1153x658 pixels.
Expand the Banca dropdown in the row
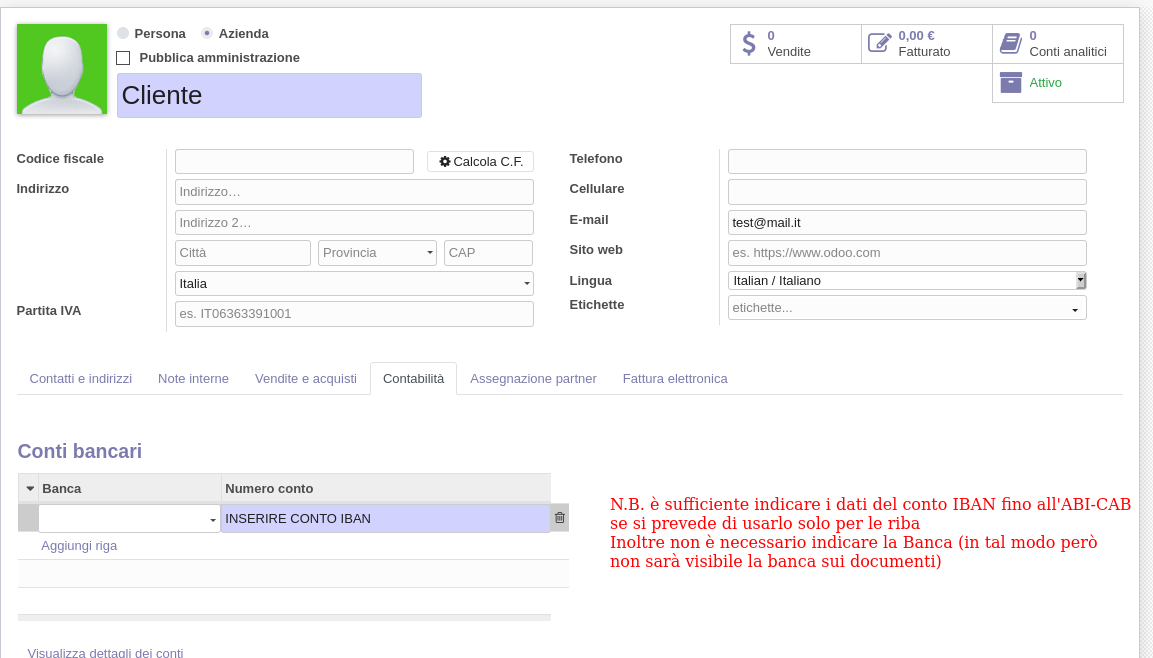point(212,520)
